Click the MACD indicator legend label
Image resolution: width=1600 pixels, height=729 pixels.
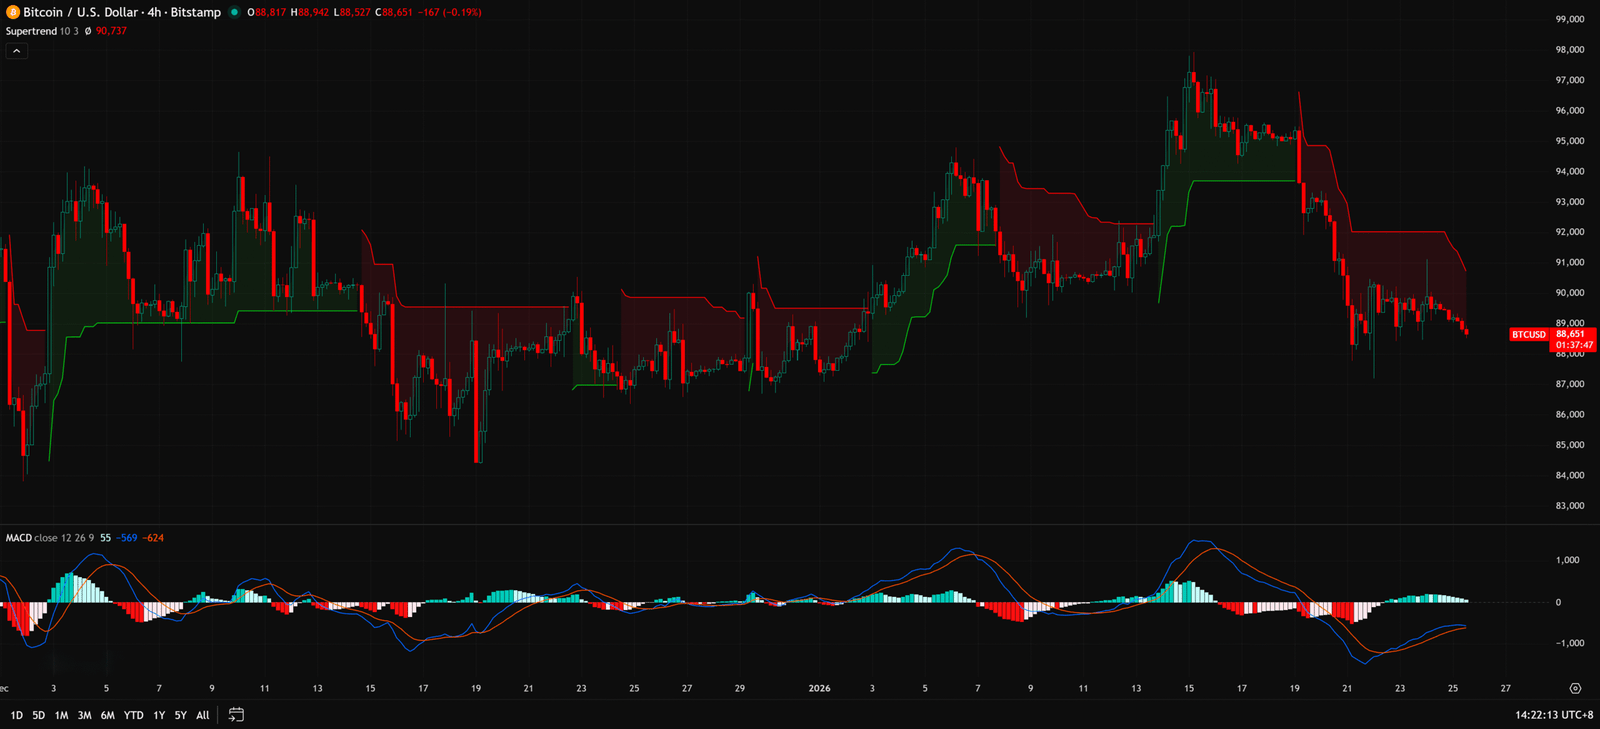(x=19, y=538)
